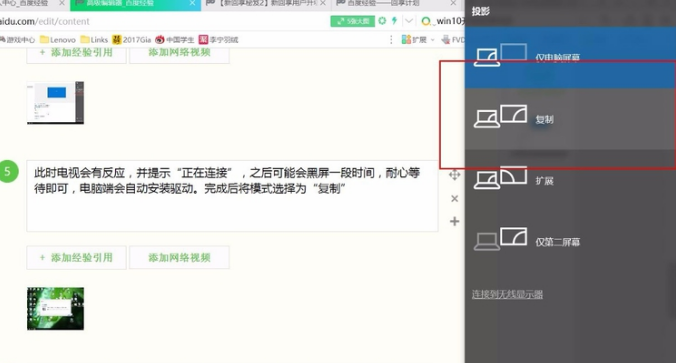Click the three-dot overflow icon in bookmarks bar

[391, 40]
